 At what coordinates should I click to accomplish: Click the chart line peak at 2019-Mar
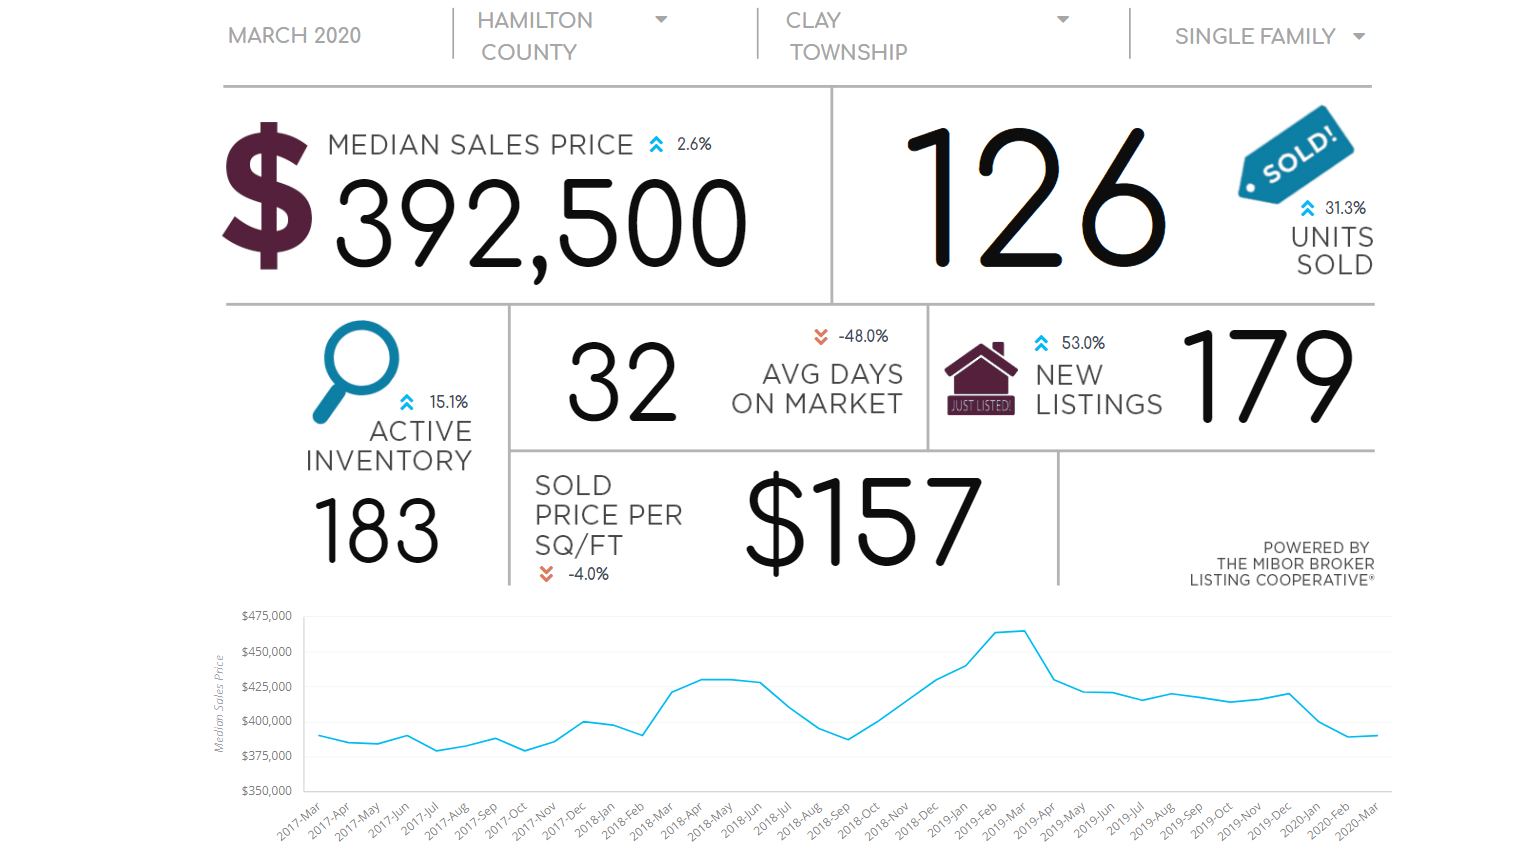coord(1024,631)
